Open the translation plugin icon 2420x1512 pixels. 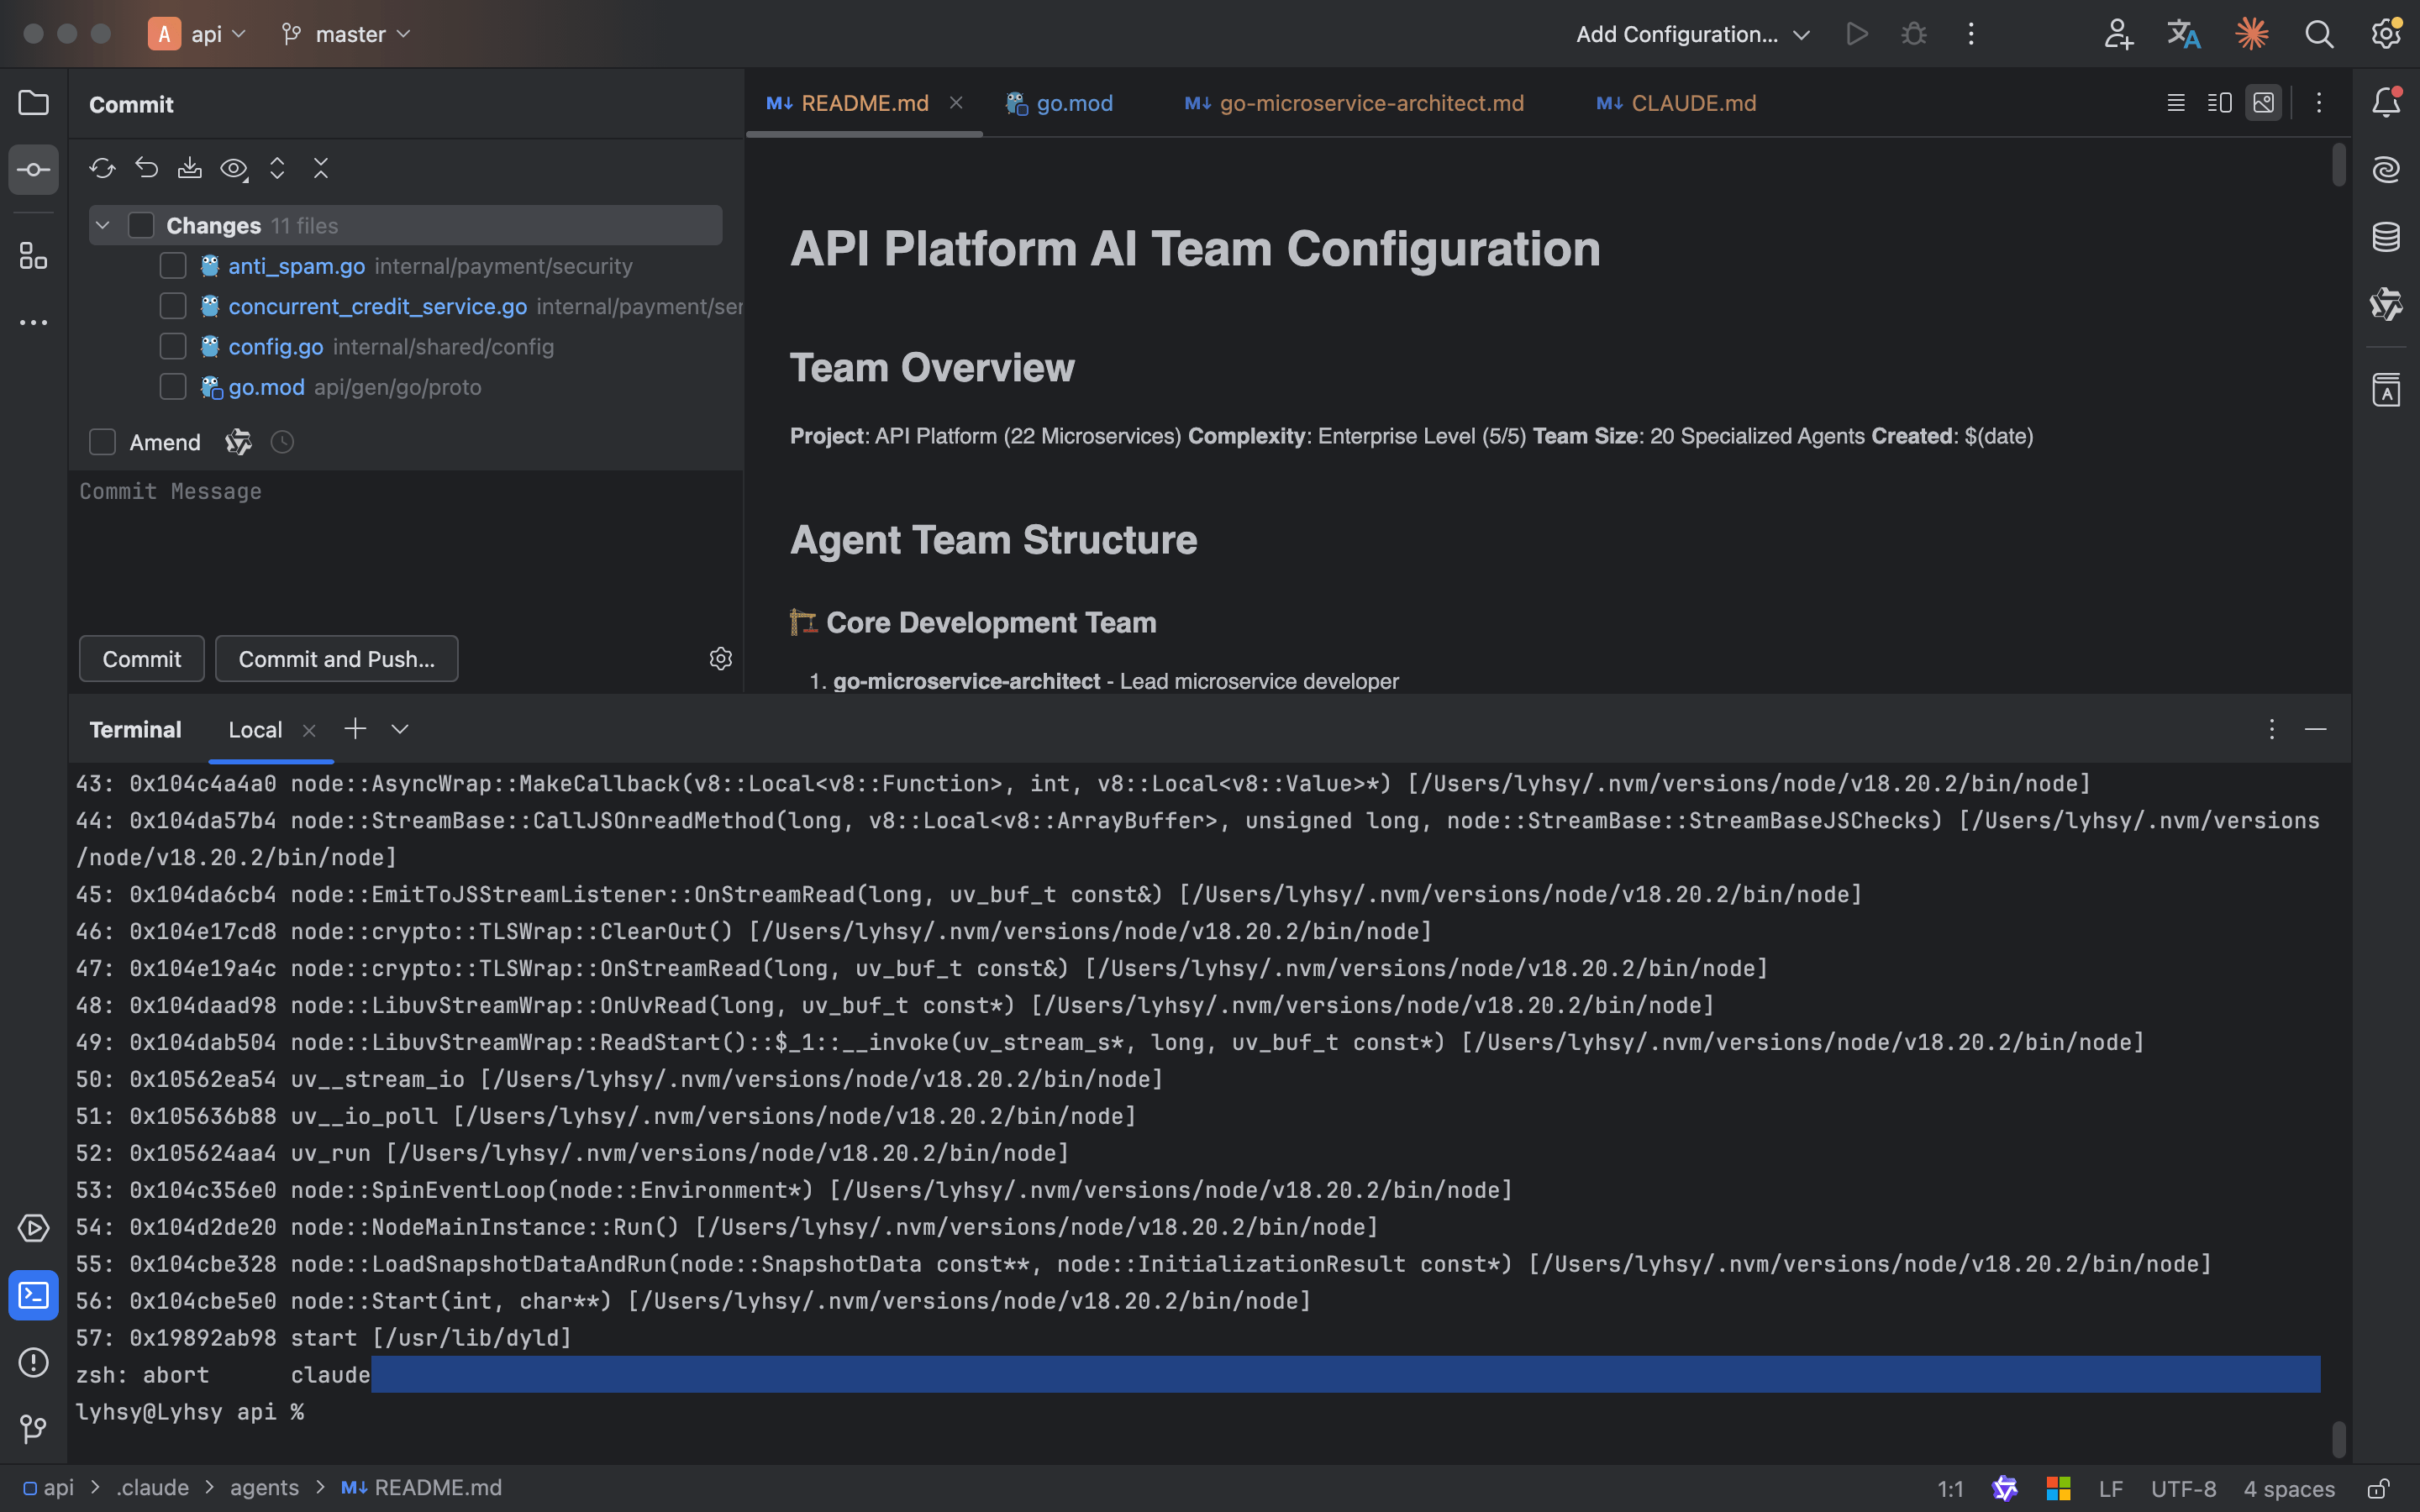click(2184, 34)
